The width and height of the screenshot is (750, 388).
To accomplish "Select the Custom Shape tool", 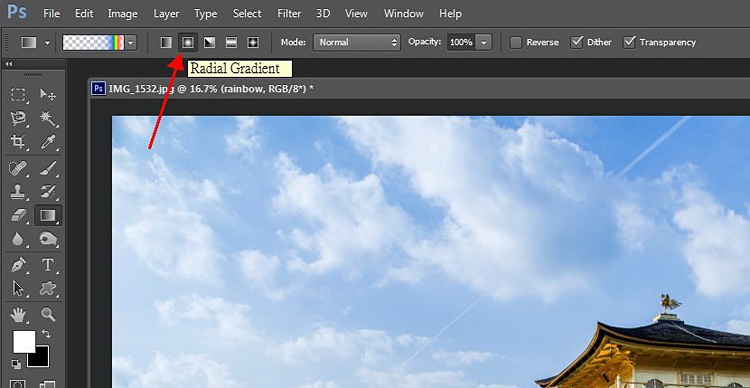I will [x=48, y=288].
